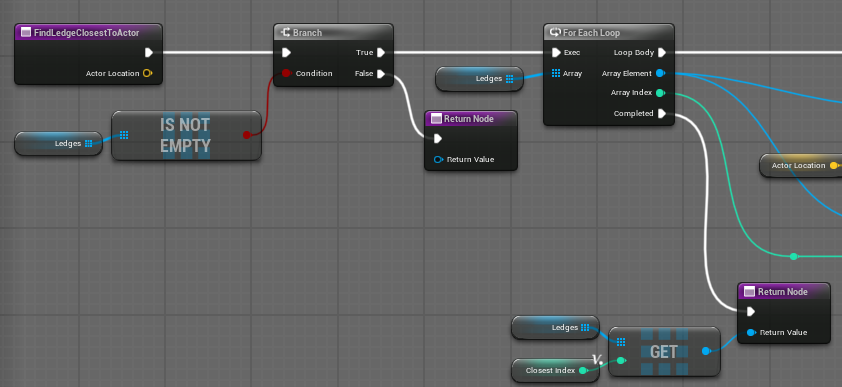The height and width of the screenshot is (387, 842).
Task: Select the Ledges variable beside IS NOT EMPTY
Action: pos(58,143)
